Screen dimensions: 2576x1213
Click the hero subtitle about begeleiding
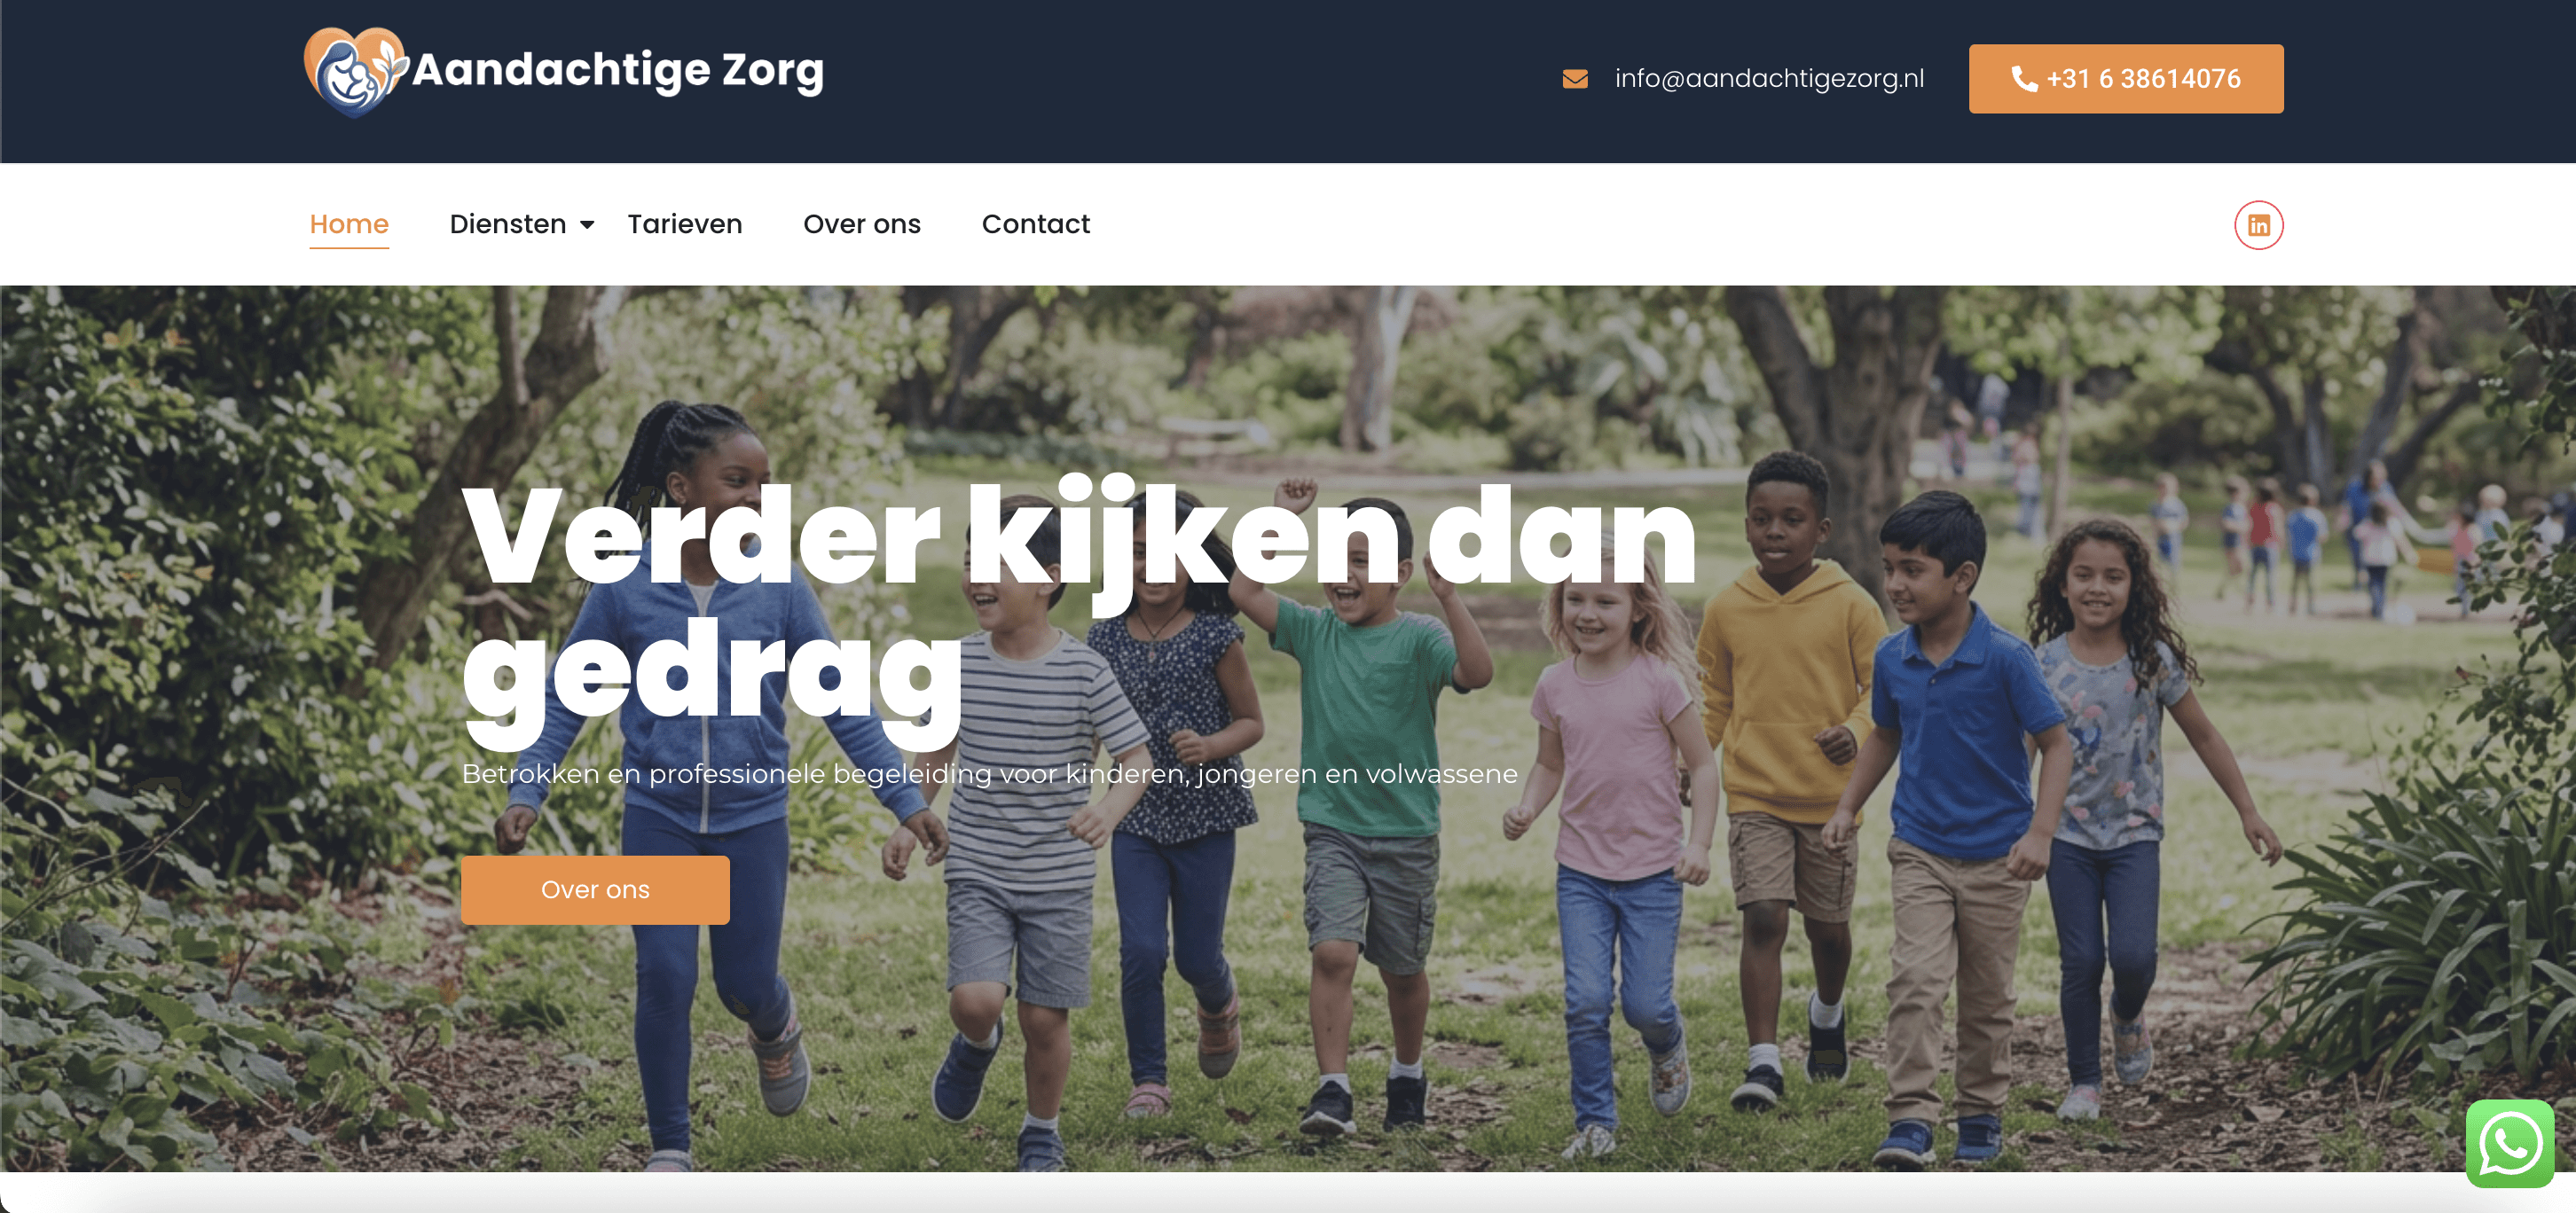point(990,773)
